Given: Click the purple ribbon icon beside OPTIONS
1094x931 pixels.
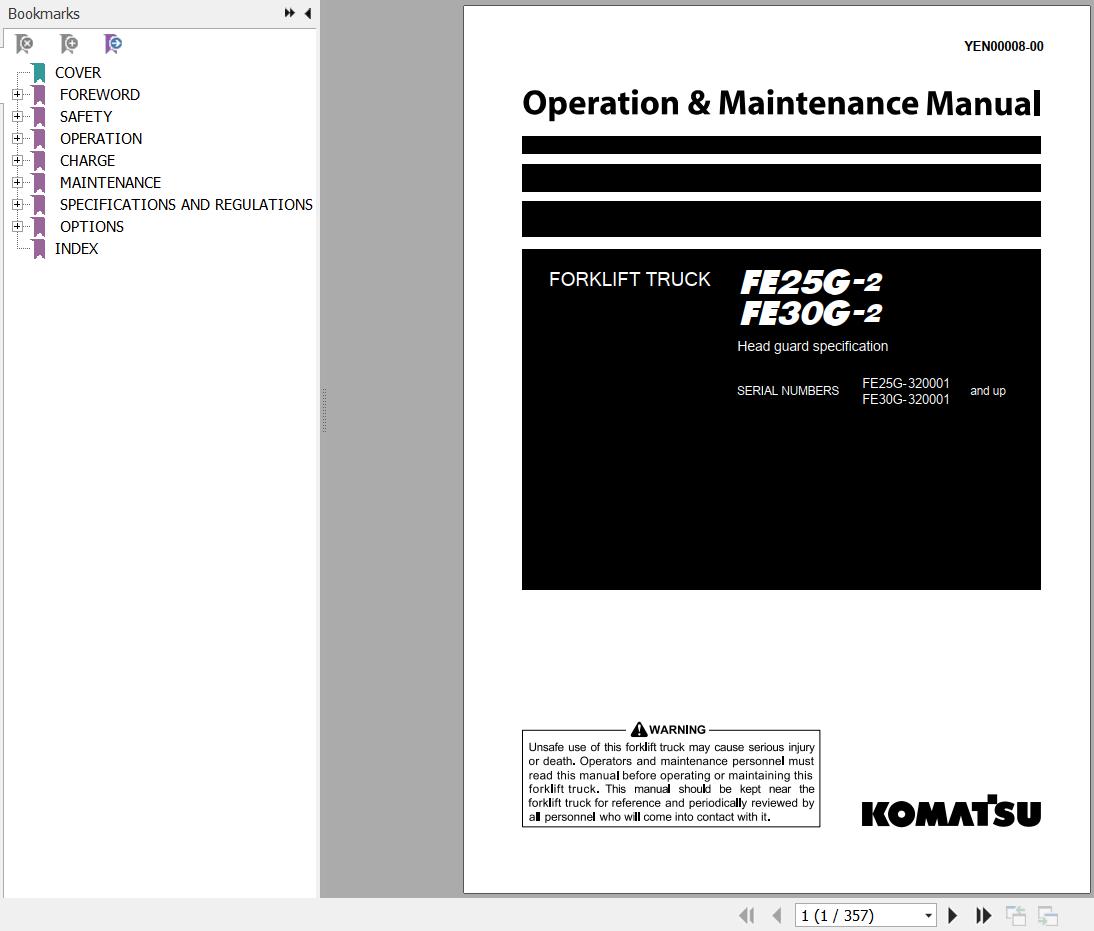Looking at the screenshot, I should (39, 226).
